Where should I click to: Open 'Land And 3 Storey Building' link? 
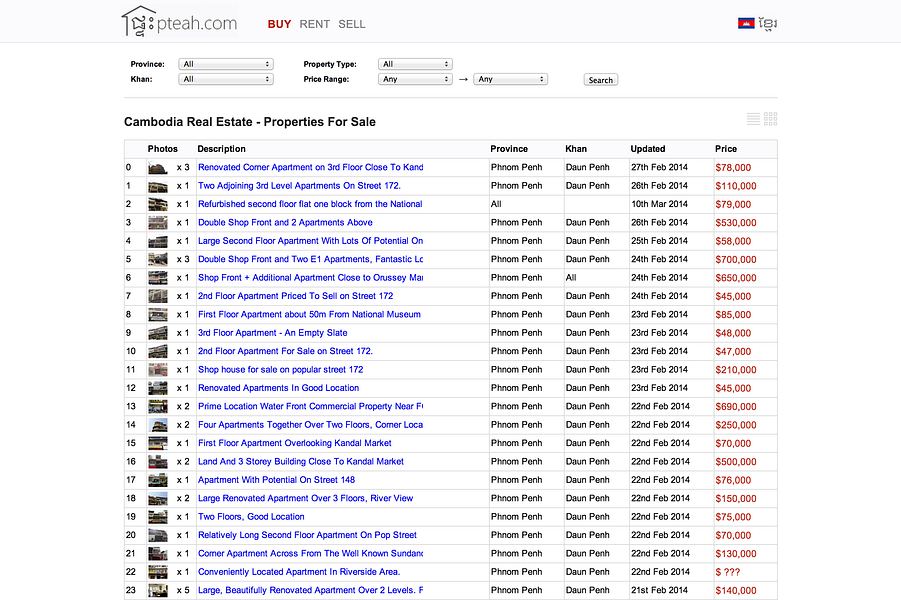point(301,461)
